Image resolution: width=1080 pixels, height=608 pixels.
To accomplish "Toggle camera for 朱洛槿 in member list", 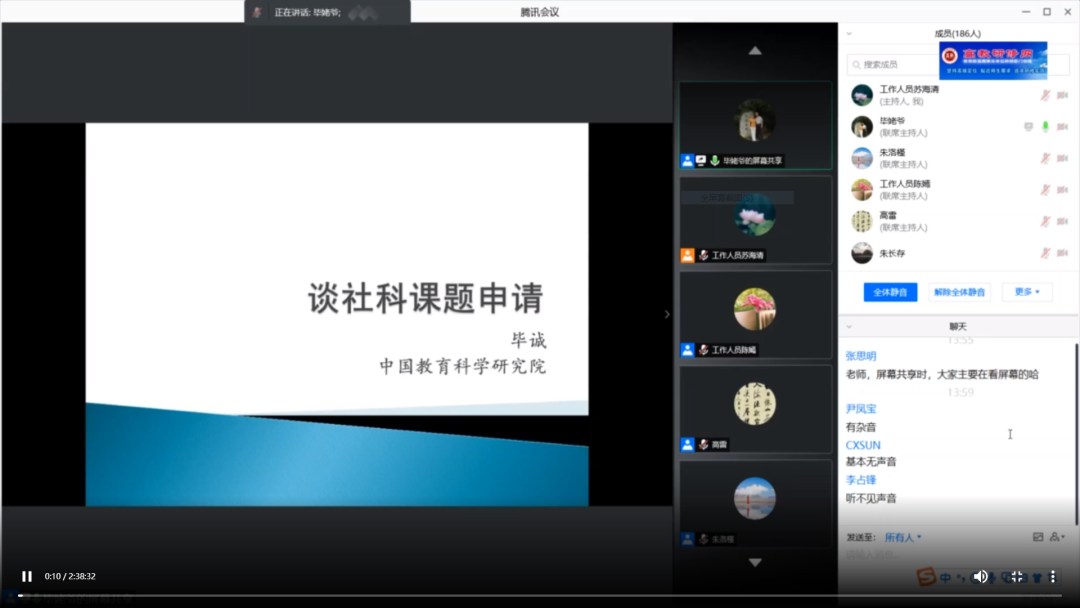I will coord(1062,158).
